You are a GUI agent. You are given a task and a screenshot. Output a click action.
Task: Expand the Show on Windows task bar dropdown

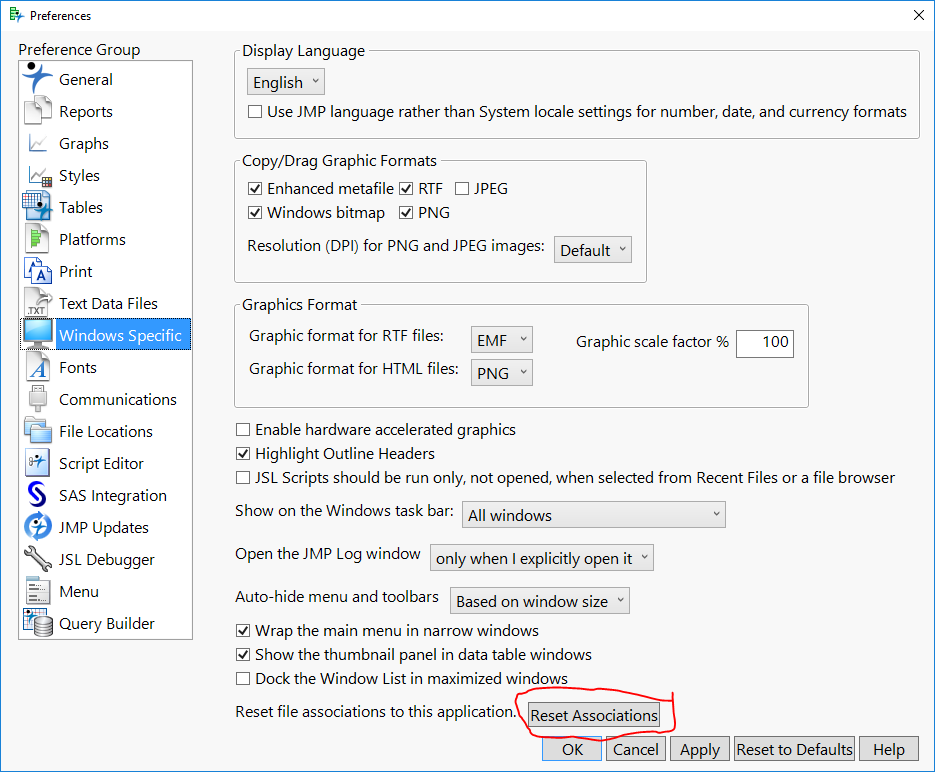tap(593, 512)
